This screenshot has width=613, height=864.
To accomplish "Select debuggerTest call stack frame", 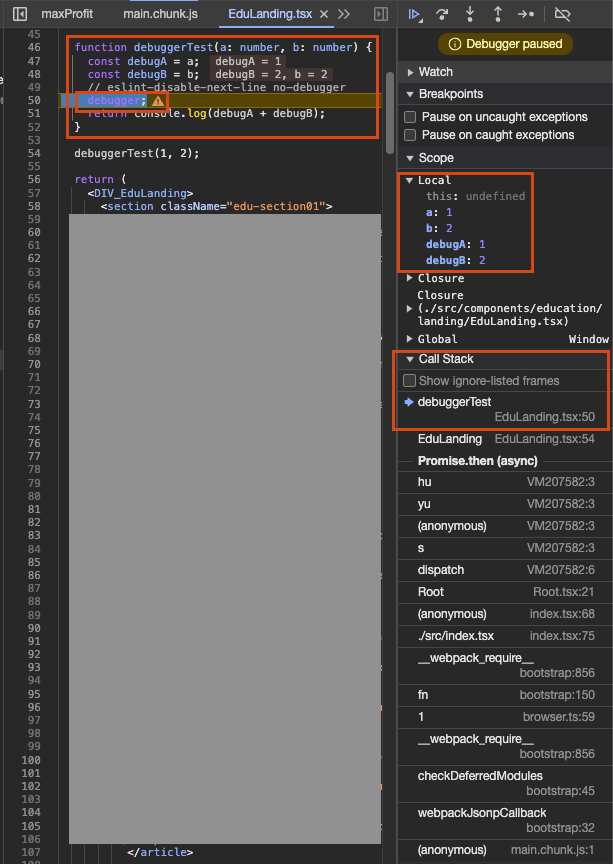I will click(x=504, y=409).
